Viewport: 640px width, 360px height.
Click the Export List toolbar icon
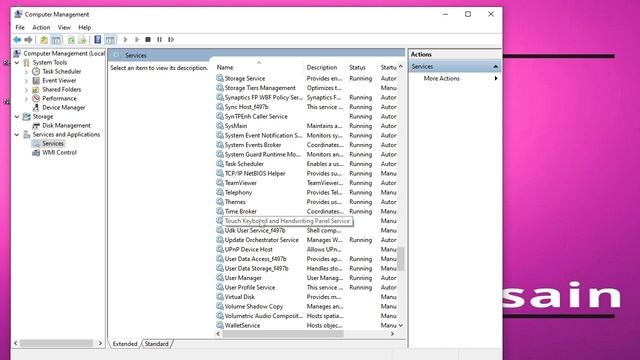click(82, 40)
